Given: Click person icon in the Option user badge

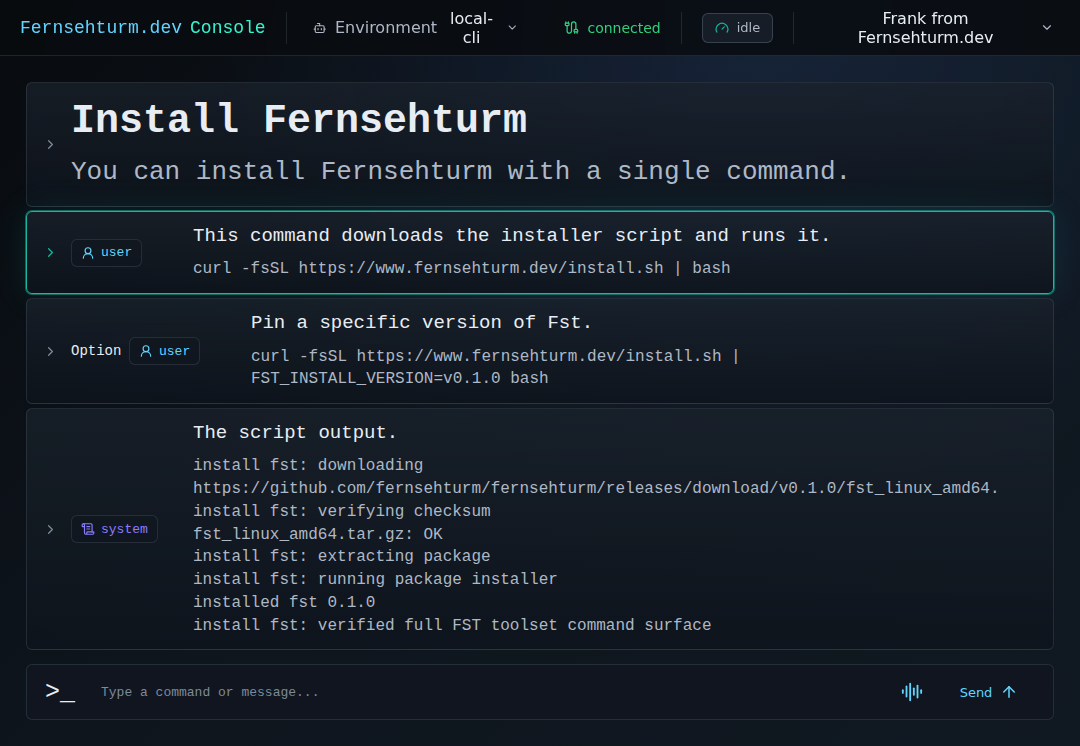Looking at the screenshot, I should (146, 351).
